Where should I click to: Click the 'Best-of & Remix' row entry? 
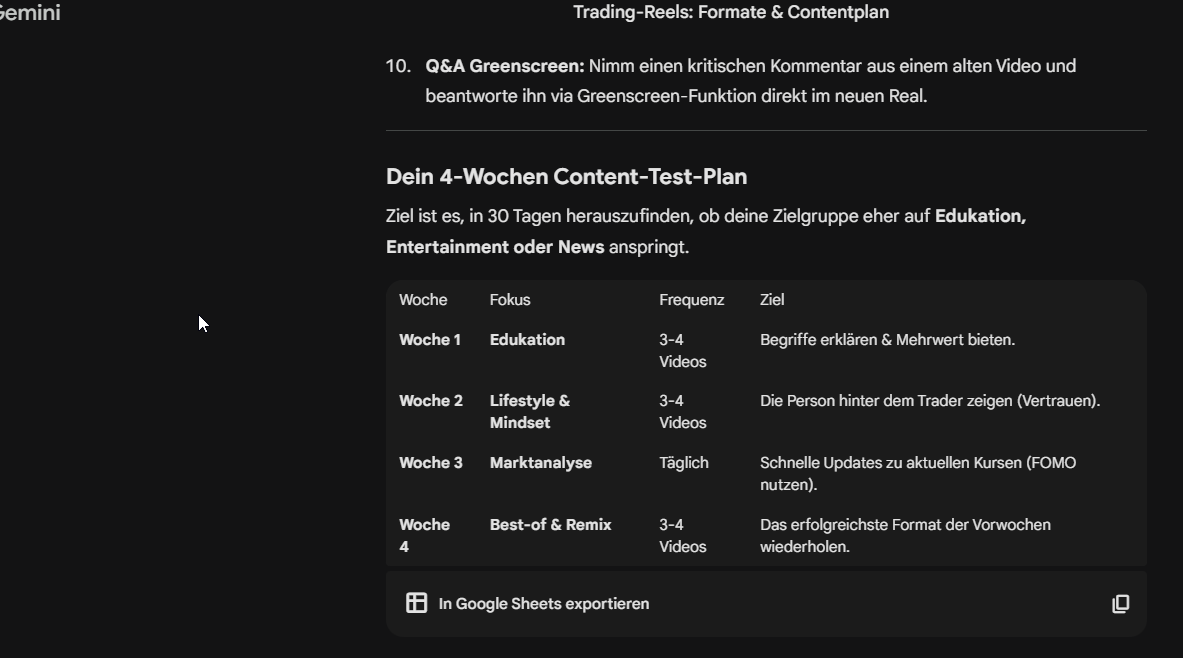pos(550,524)
